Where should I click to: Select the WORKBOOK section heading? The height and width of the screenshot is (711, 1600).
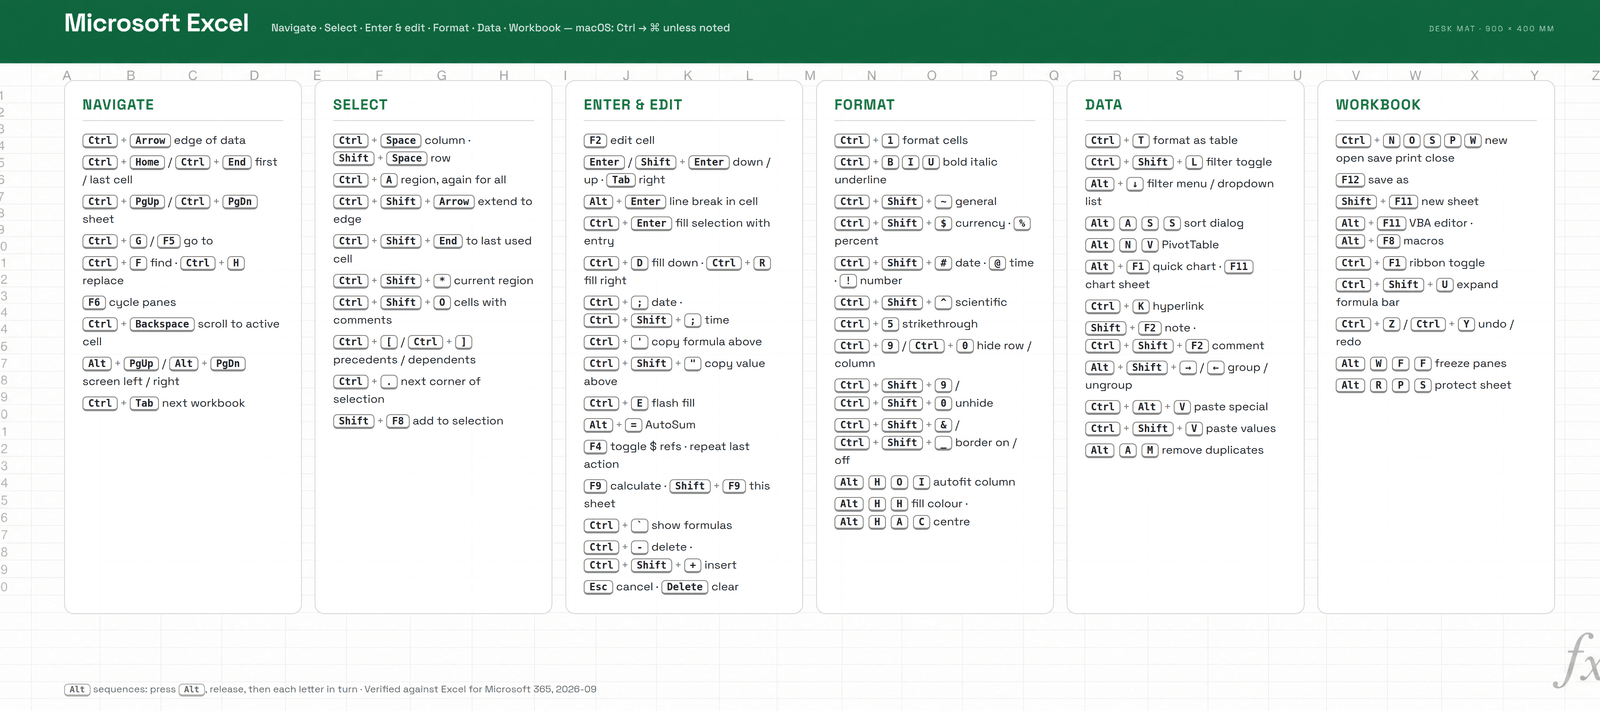(1378, 105)
